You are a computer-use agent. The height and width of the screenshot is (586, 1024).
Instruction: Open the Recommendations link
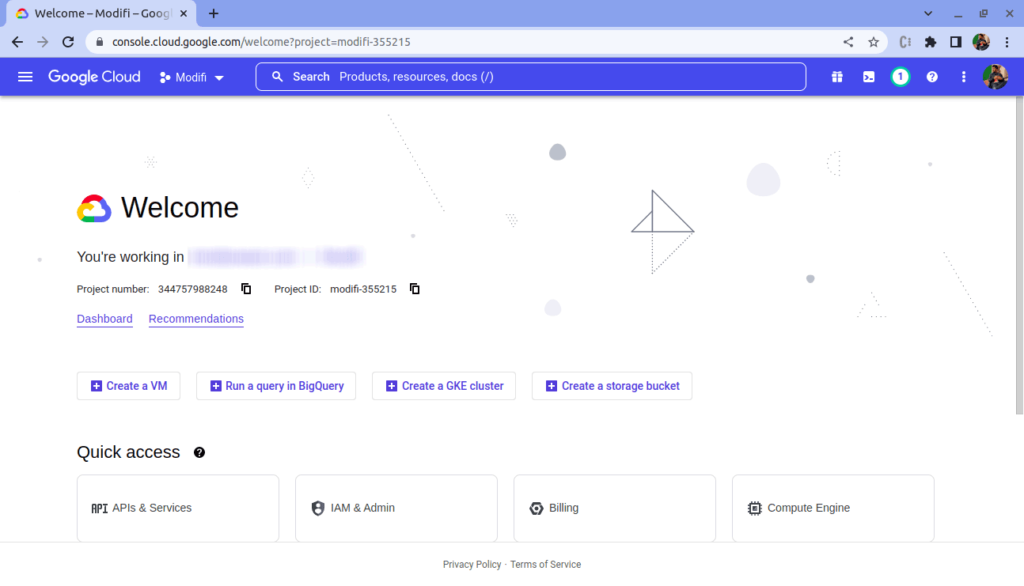pyautogui.click(x=196, y=319)
